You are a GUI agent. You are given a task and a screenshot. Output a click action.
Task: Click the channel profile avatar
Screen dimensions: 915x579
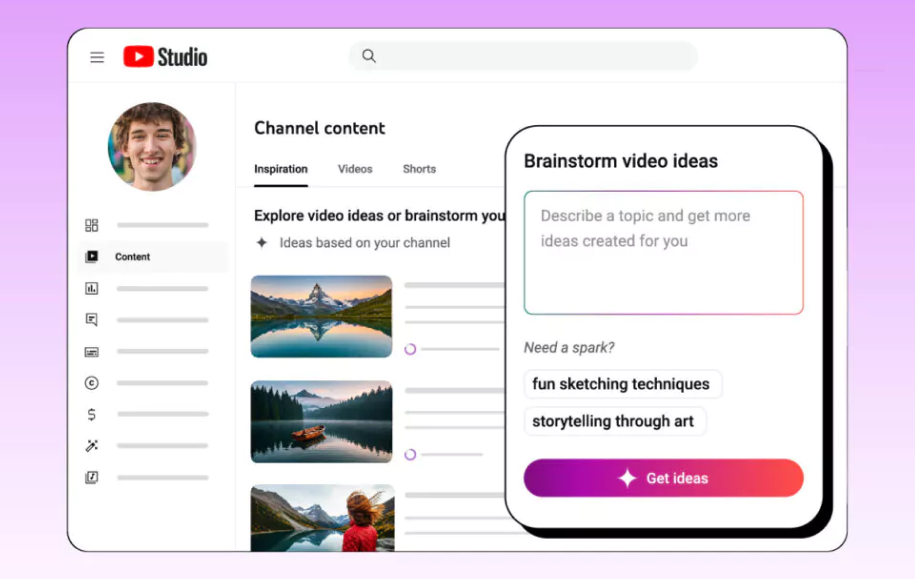(x=152, y=147)
